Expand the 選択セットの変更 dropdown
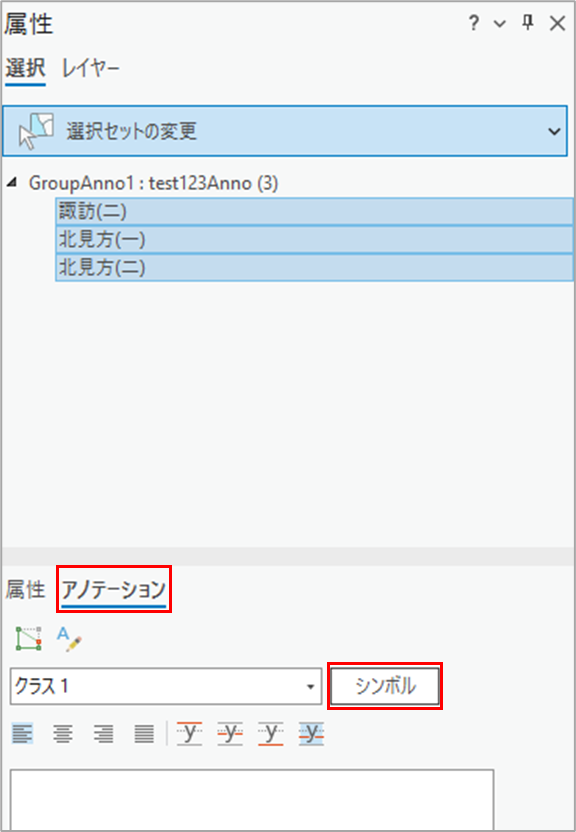Image resolution: width=576 pixels, height=832 pixels. [285, 131]
